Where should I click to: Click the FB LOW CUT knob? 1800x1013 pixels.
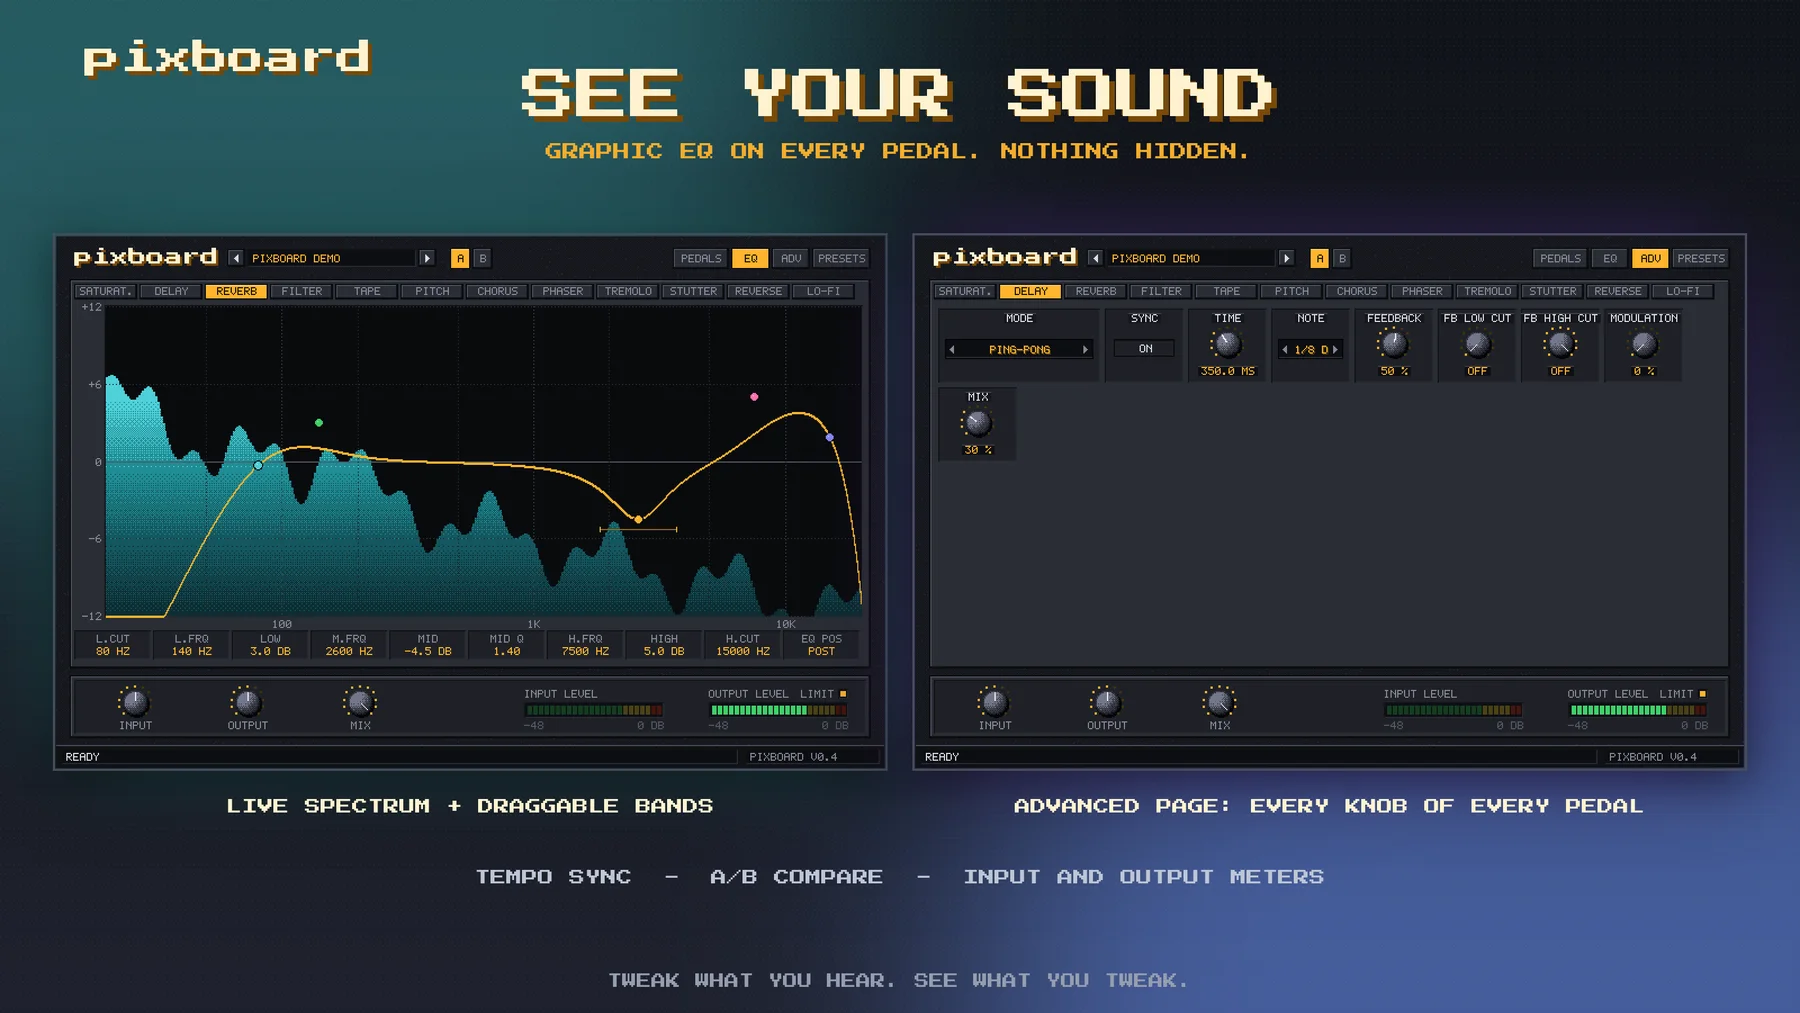tap(1477, 344)
